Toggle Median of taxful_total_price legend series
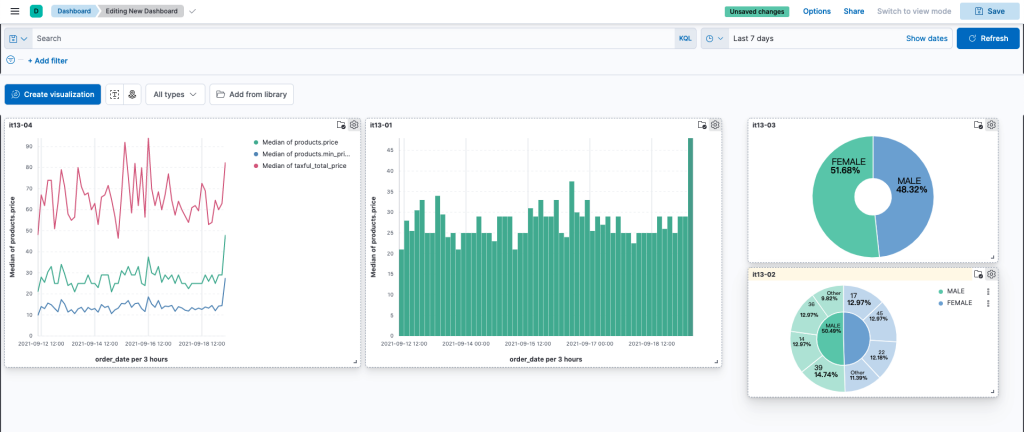Screen dimensions: 1024x432 pos(304,166)
